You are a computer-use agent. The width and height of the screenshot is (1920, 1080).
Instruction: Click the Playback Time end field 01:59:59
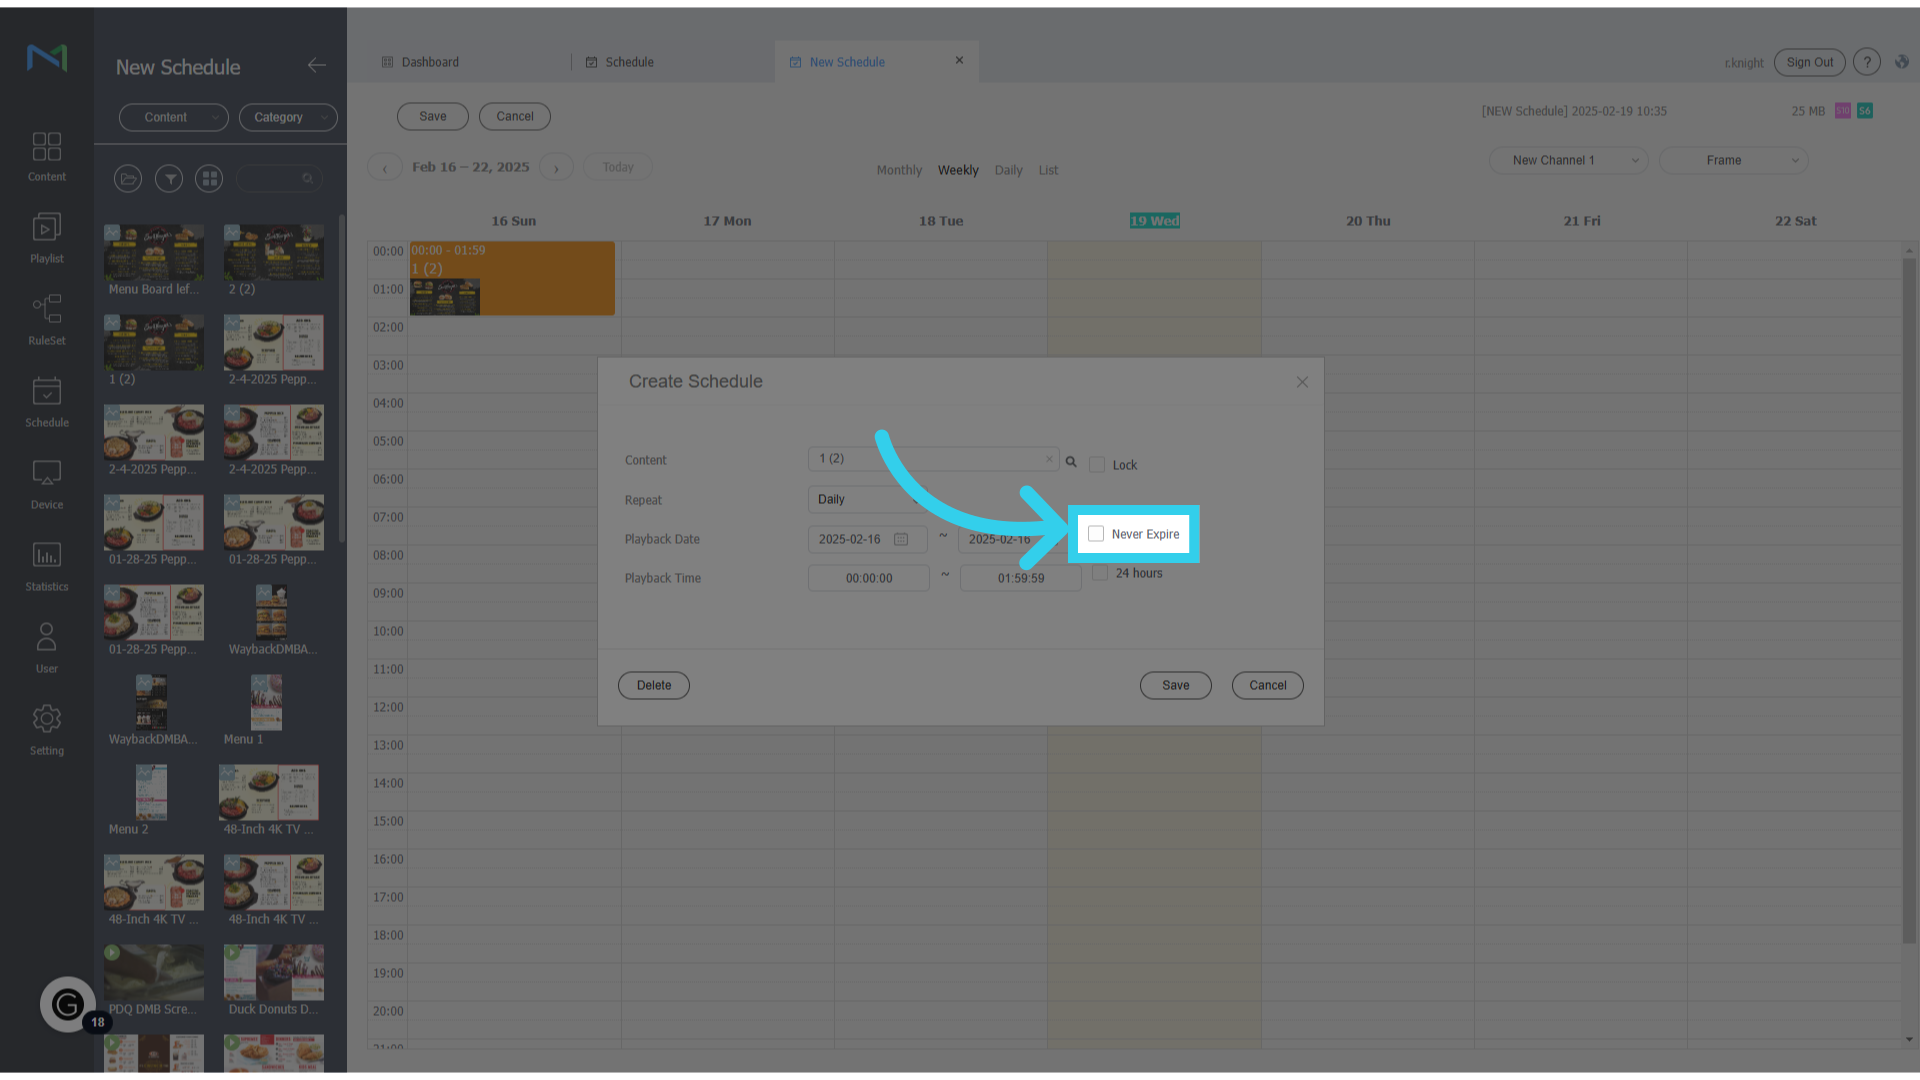(x=1021, y=578)
